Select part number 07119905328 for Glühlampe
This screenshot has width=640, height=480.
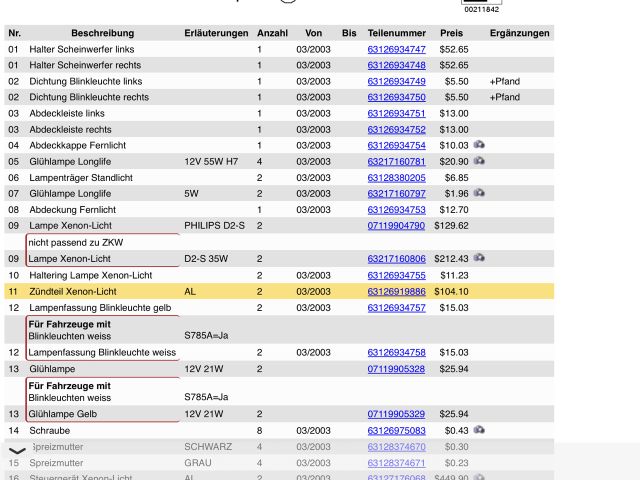coord(396,369)
